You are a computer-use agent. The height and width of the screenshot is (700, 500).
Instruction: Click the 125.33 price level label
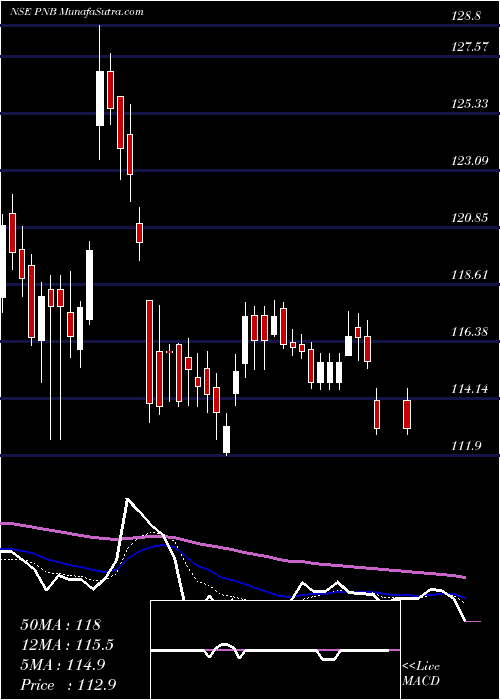coord(470,104)
